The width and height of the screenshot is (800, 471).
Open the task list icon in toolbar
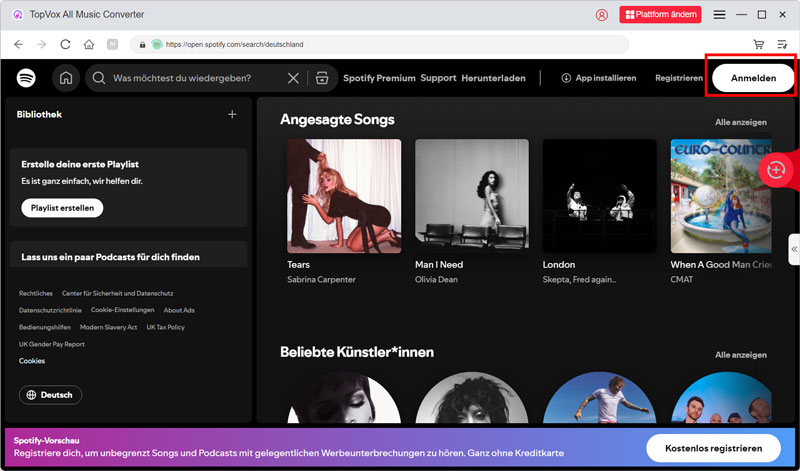click(781, 44)
